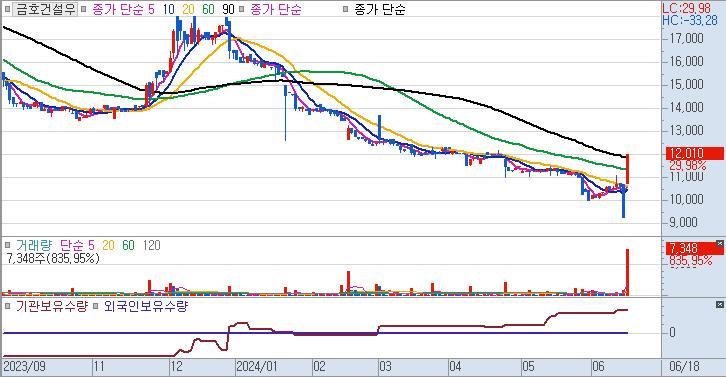The height and width of the screenshot is (377, 726).
Task: Click the 7,348주(835,95%) volume readout
Action: pyautogui.click(x=53, y=258)
